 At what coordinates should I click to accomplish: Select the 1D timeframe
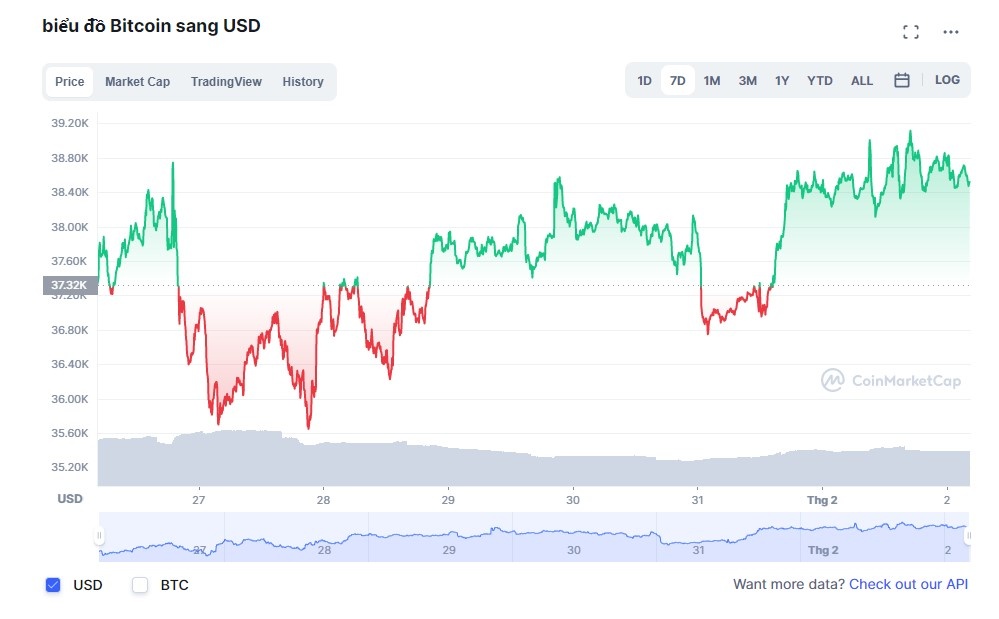[x=644, y=80]
